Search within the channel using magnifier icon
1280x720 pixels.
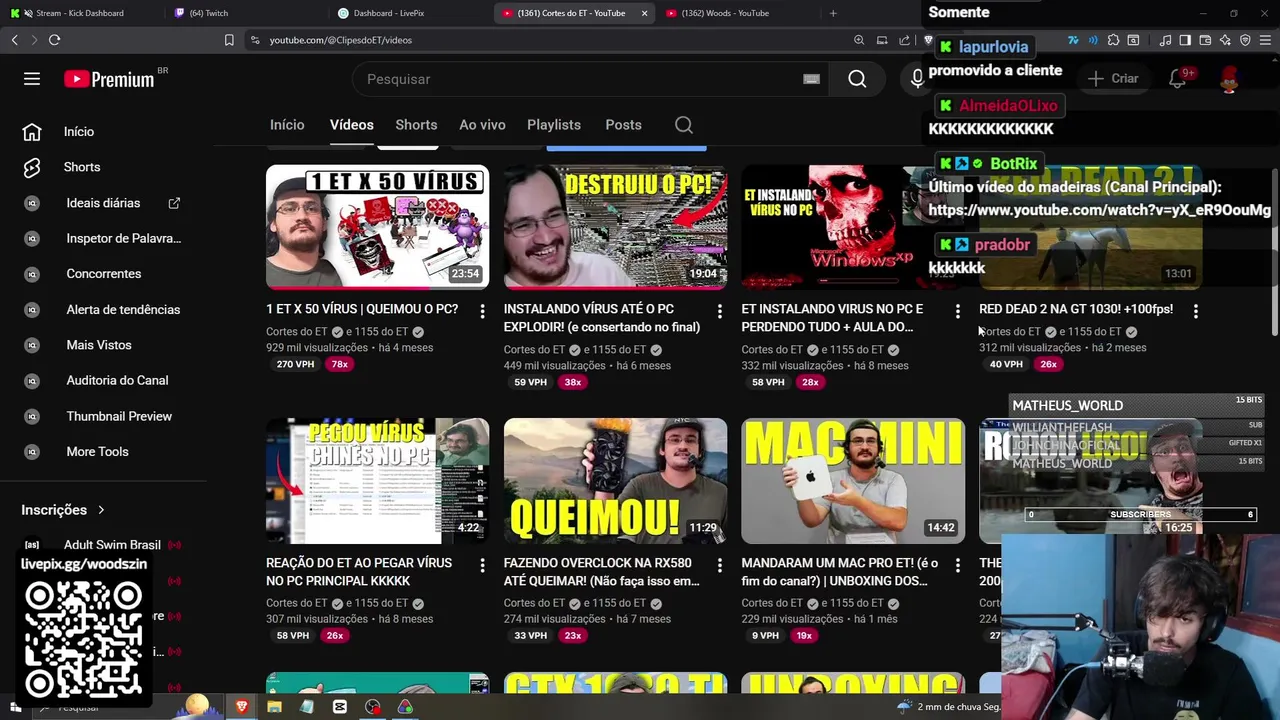coord(684,125)
